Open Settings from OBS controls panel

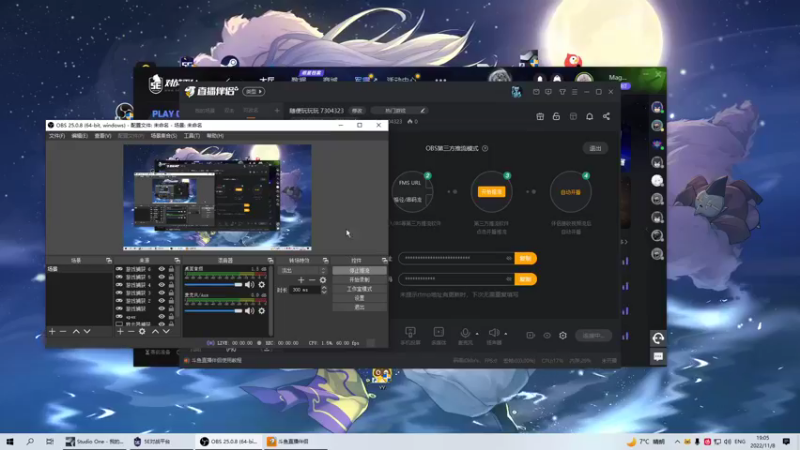click(x=360, y=298)
